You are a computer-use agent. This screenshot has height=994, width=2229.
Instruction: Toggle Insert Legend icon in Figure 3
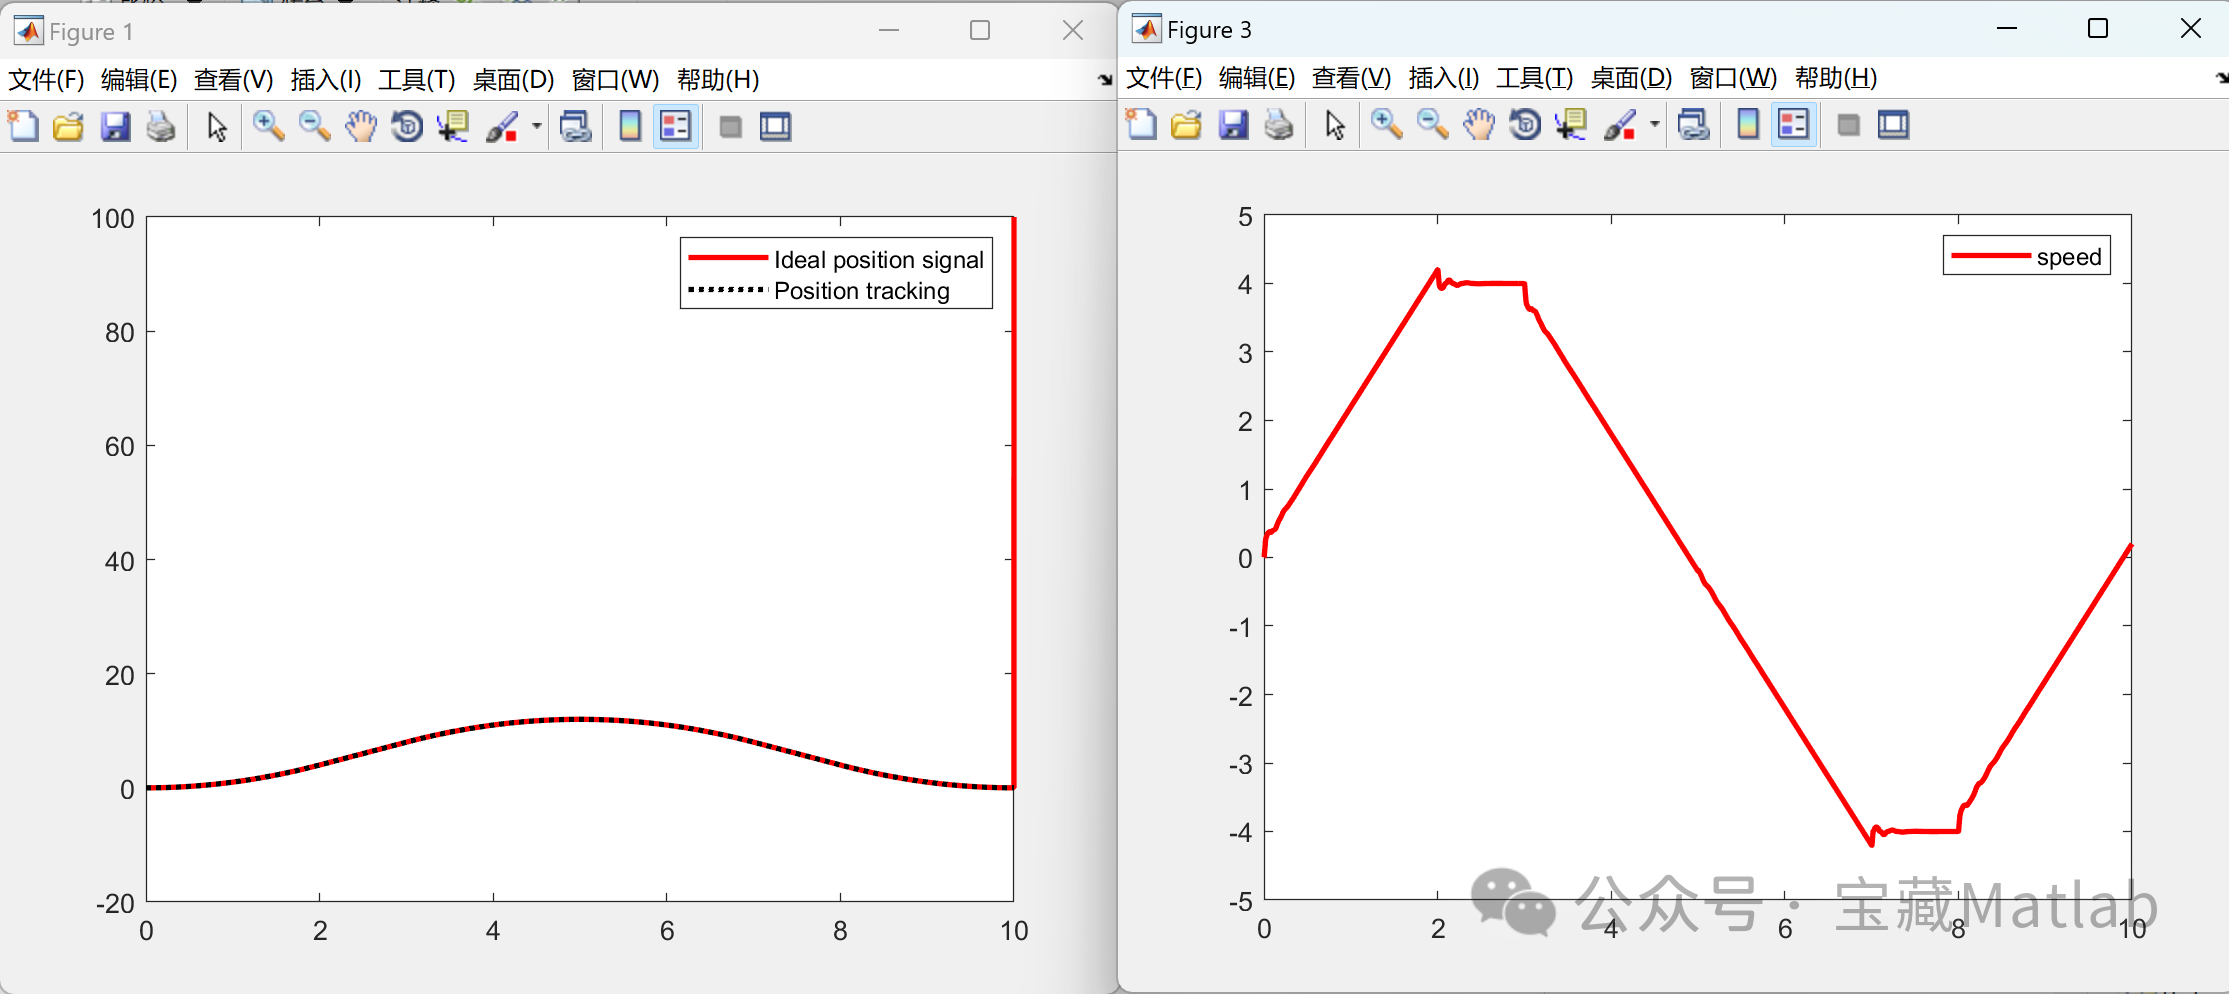pyautogui.click(x=1794, y=124)
